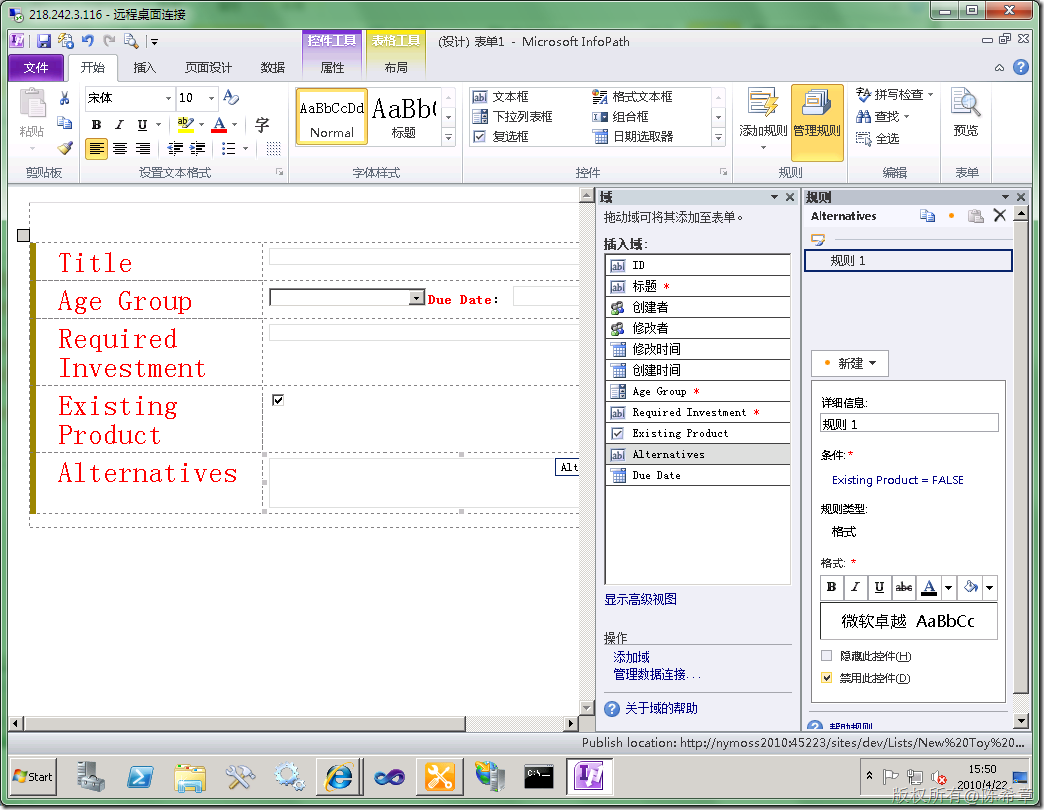Click the Undo icon in quick access toolbar
Viewport: 1044px width, 810px height.
[x=88, y=41]
